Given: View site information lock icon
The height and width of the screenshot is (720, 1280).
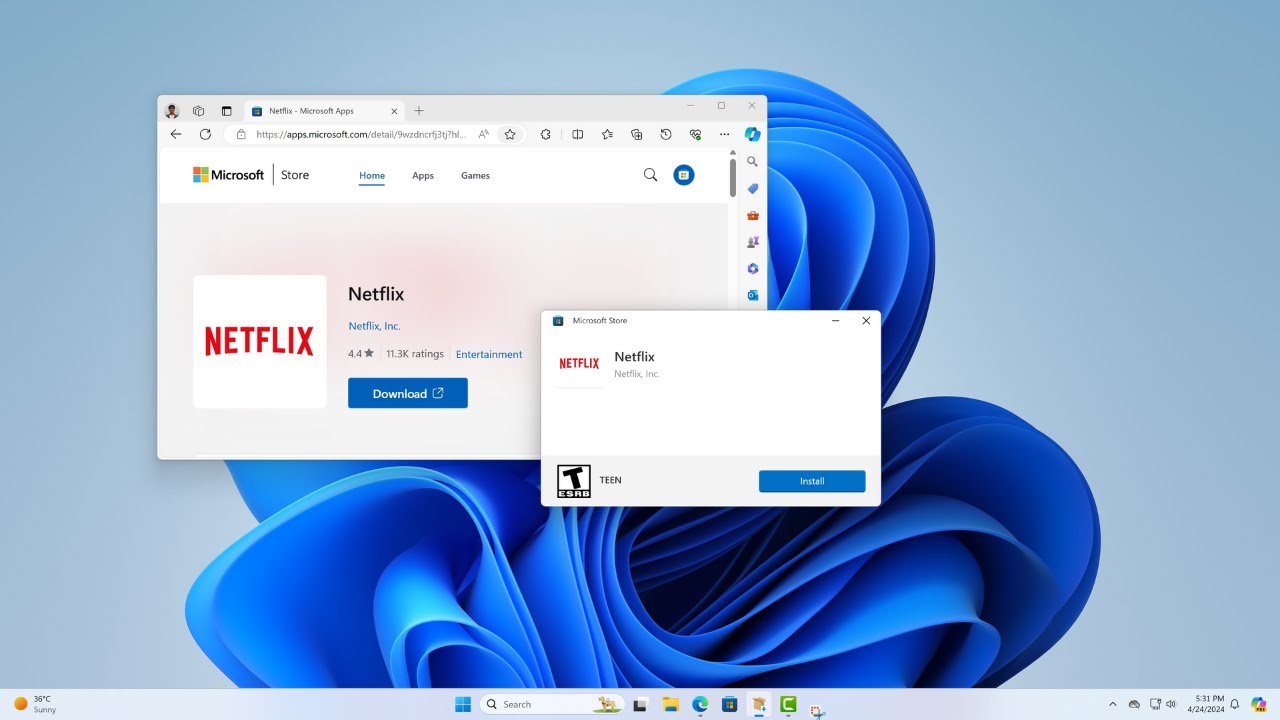Looking at the screenshot, I should click(x=240, y=134).
